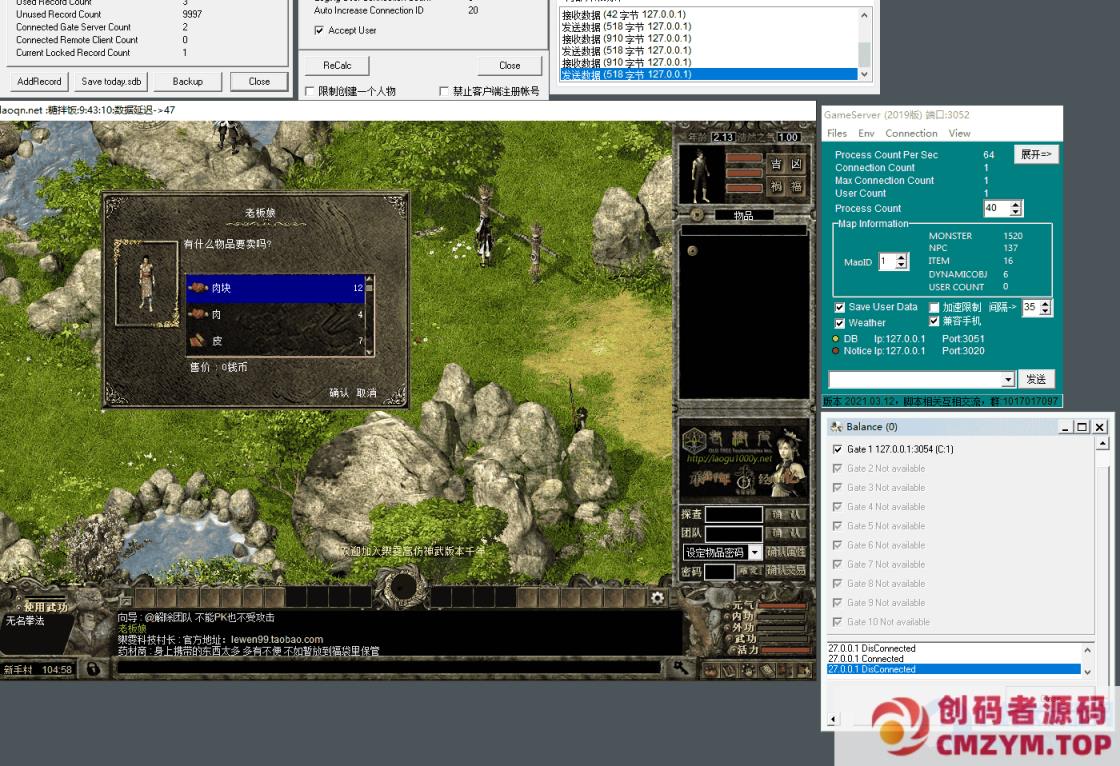This screenshot has height=766, width=1120.
Task: Open the Env menu
Action: [866, 133]
